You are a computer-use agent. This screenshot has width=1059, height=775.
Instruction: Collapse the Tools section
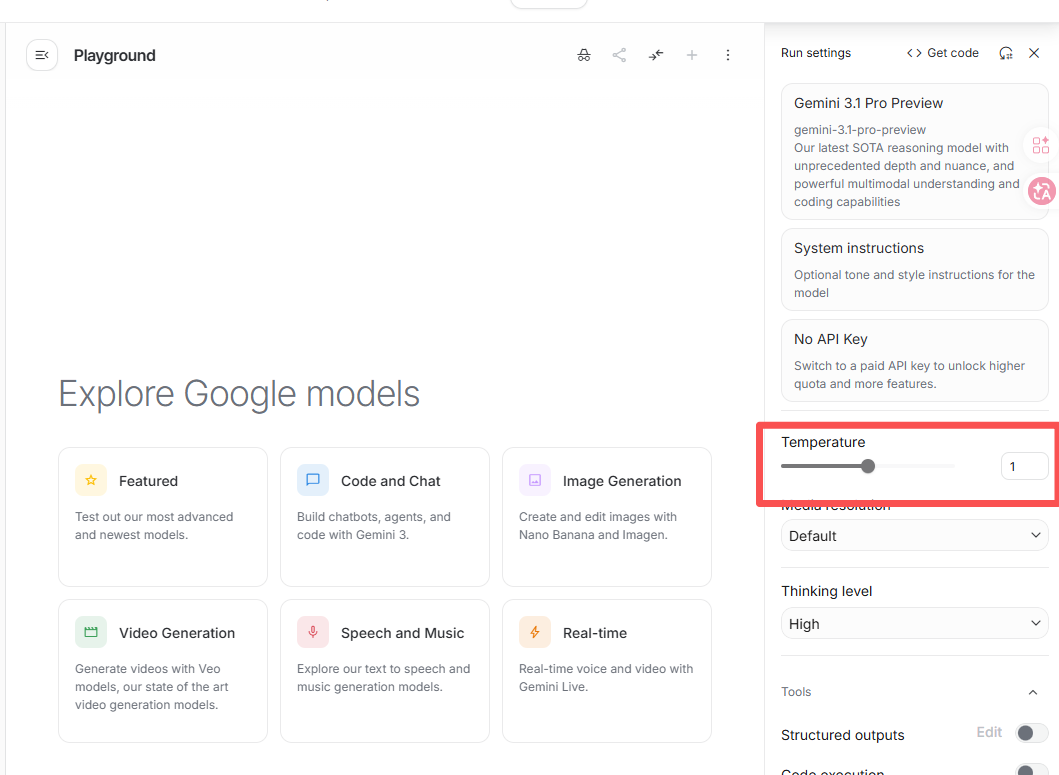tap(1033, 691)
